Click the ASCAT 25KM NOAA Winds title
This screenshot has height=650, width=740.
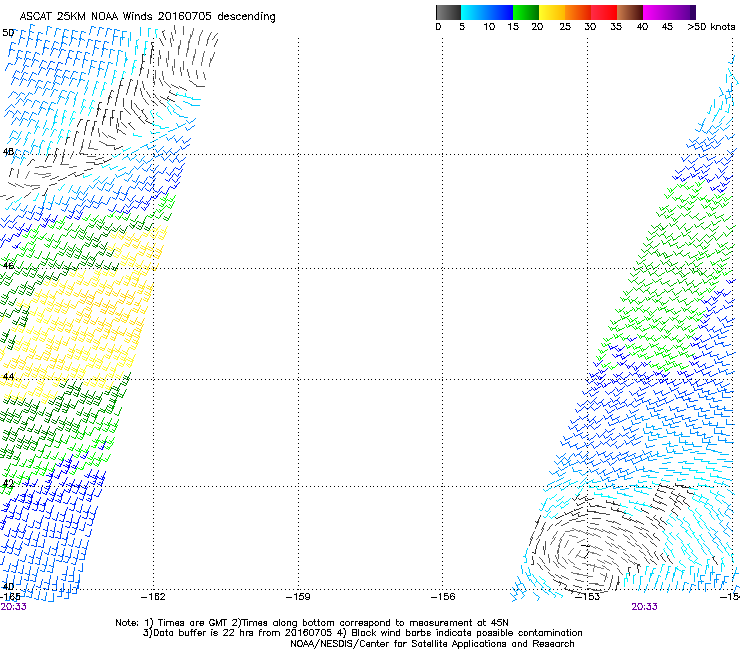coord(147,17)
